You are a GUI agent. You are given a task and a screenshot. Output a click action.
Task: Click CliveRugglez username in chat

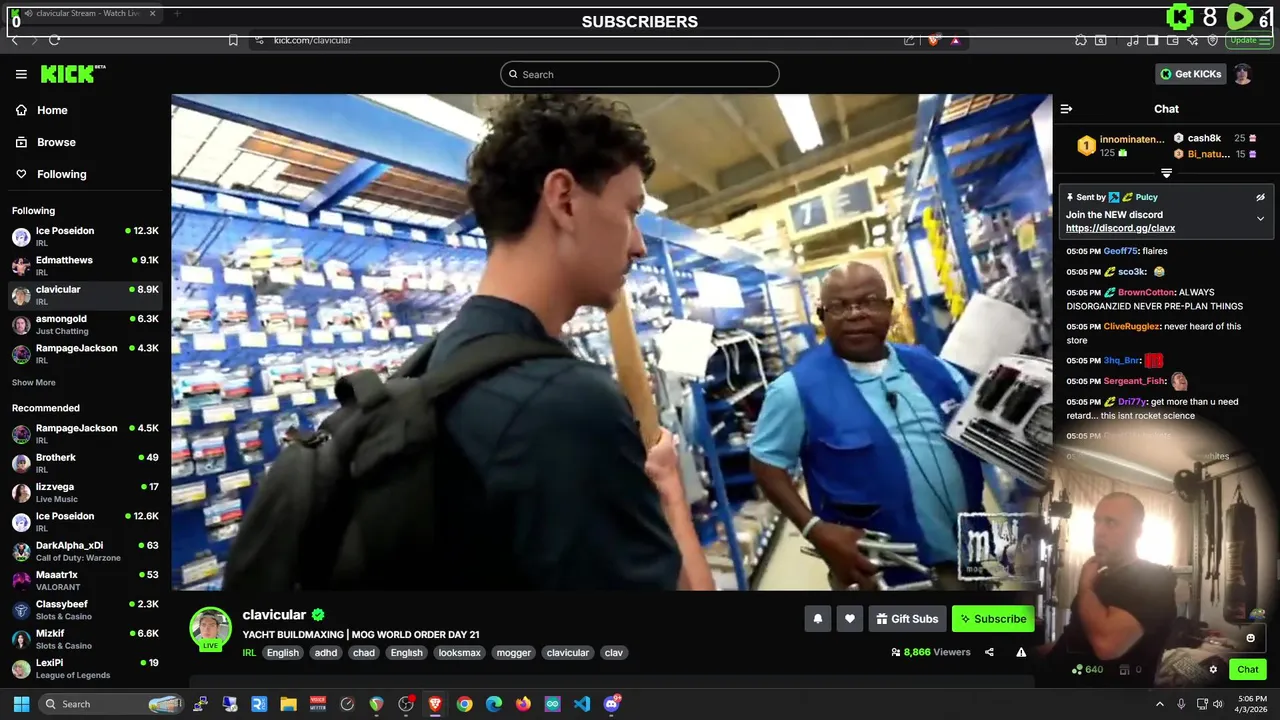click(x=1132, y=326)
